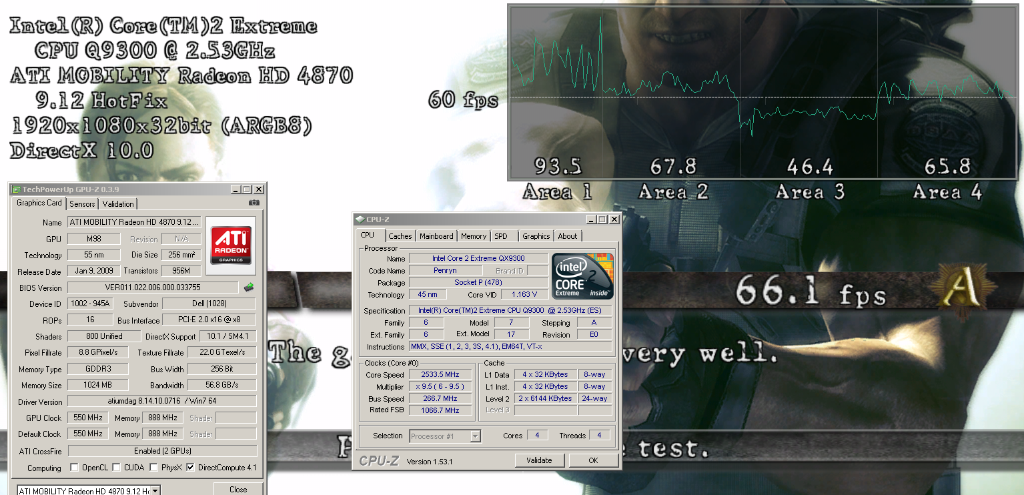Click the Multiplier x 9.5 value
Viewport: 1024px width, 495px height.
coord(440,386)
